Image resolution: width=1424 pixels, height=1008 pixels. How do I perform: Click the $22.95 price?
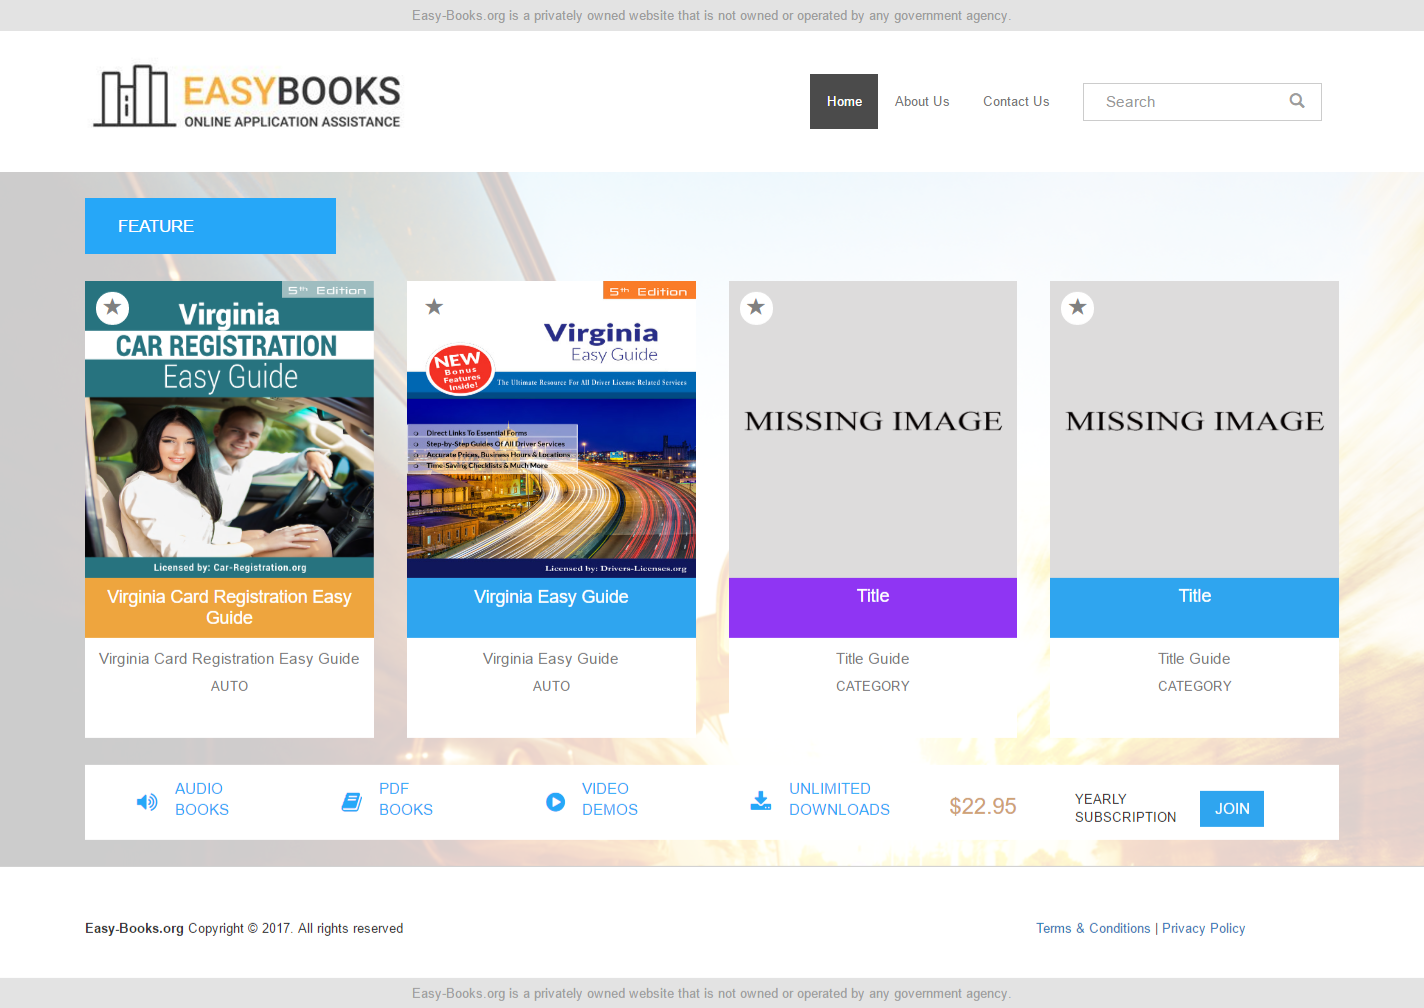(x=983, y=806)
